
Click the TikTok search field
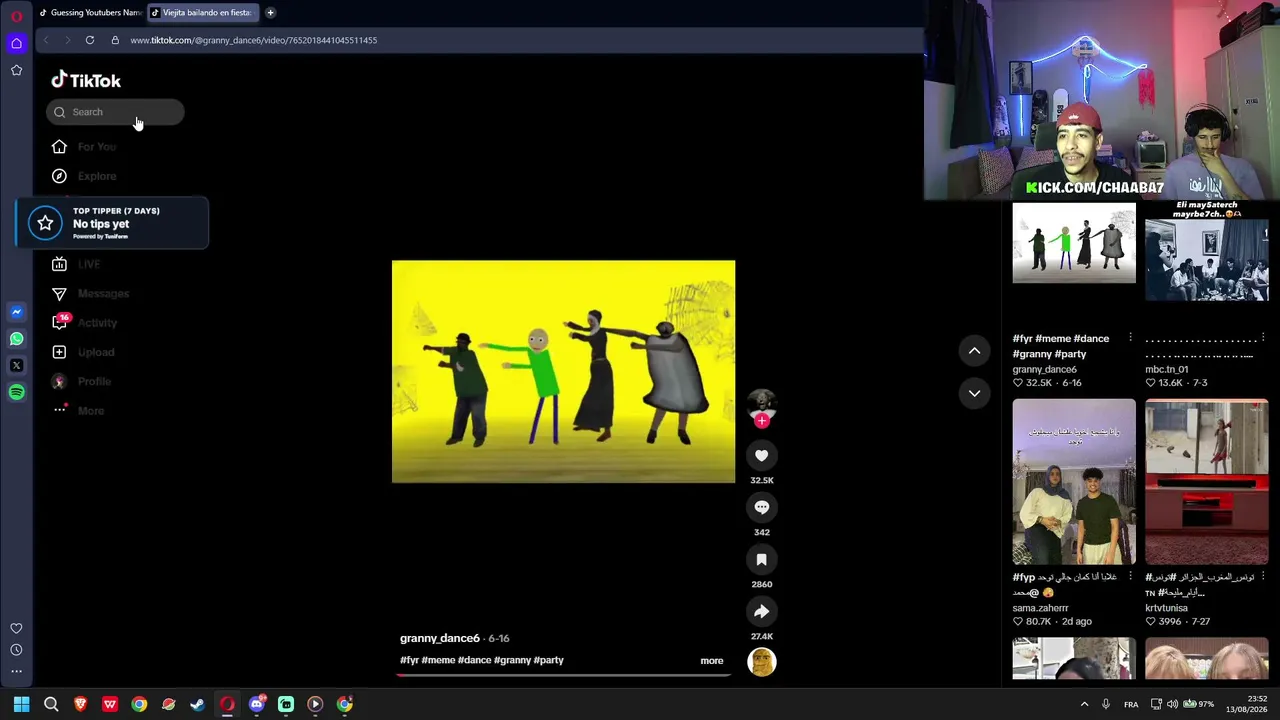[x=115, y=112]
